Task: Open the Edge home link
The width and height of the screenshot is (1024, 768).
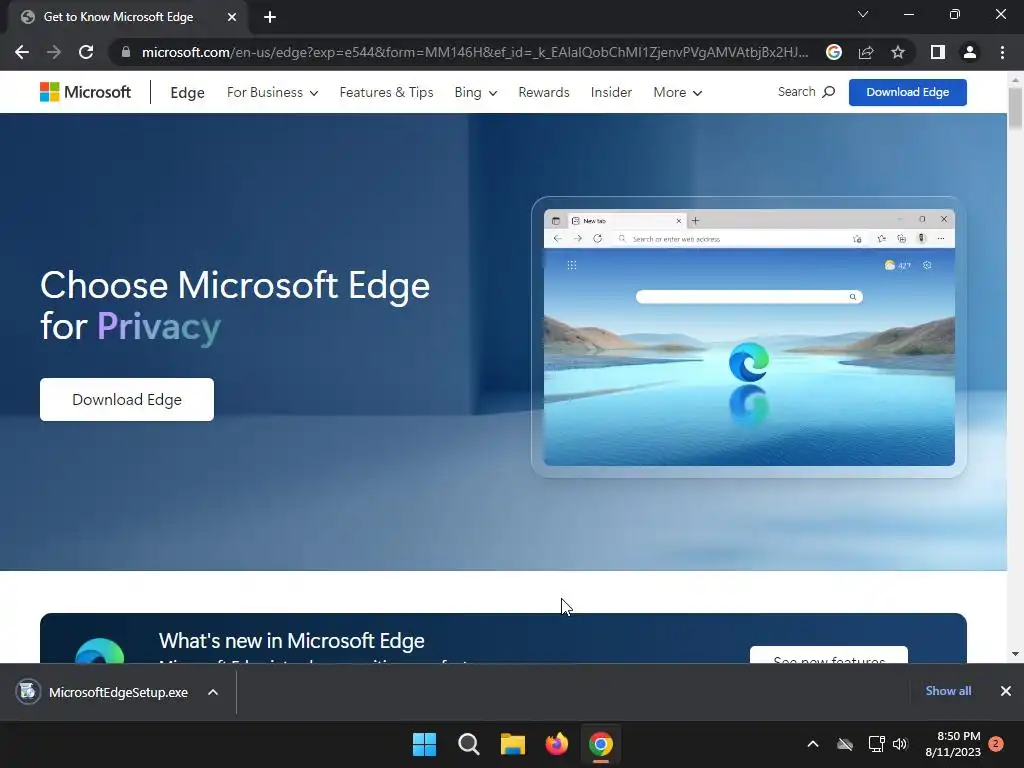Action: click(x=187, y=93)
